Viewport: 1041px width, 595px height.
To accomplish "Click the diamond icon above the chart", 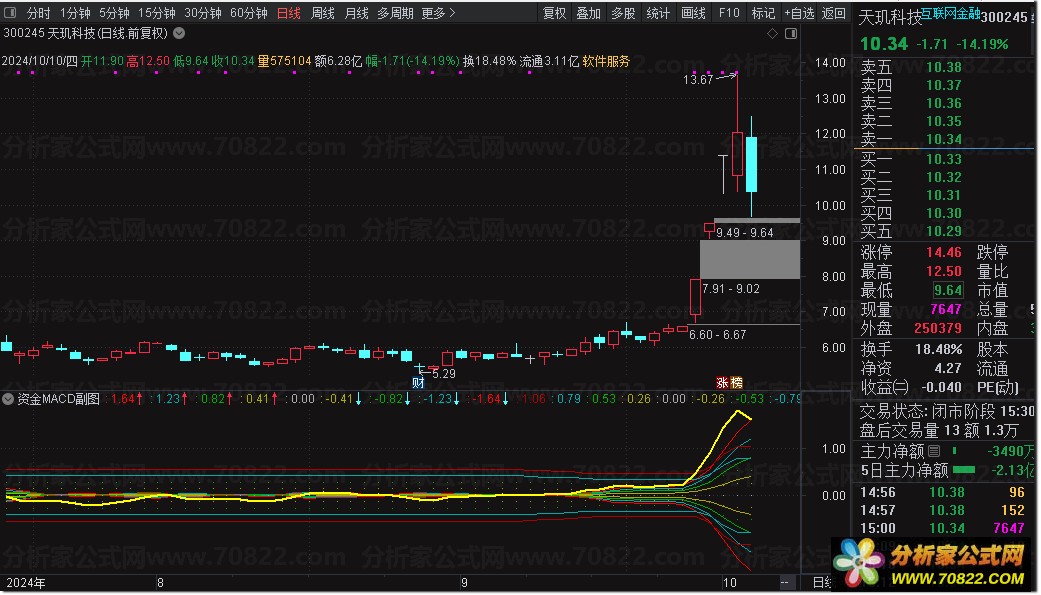I will tap(771, 33).
